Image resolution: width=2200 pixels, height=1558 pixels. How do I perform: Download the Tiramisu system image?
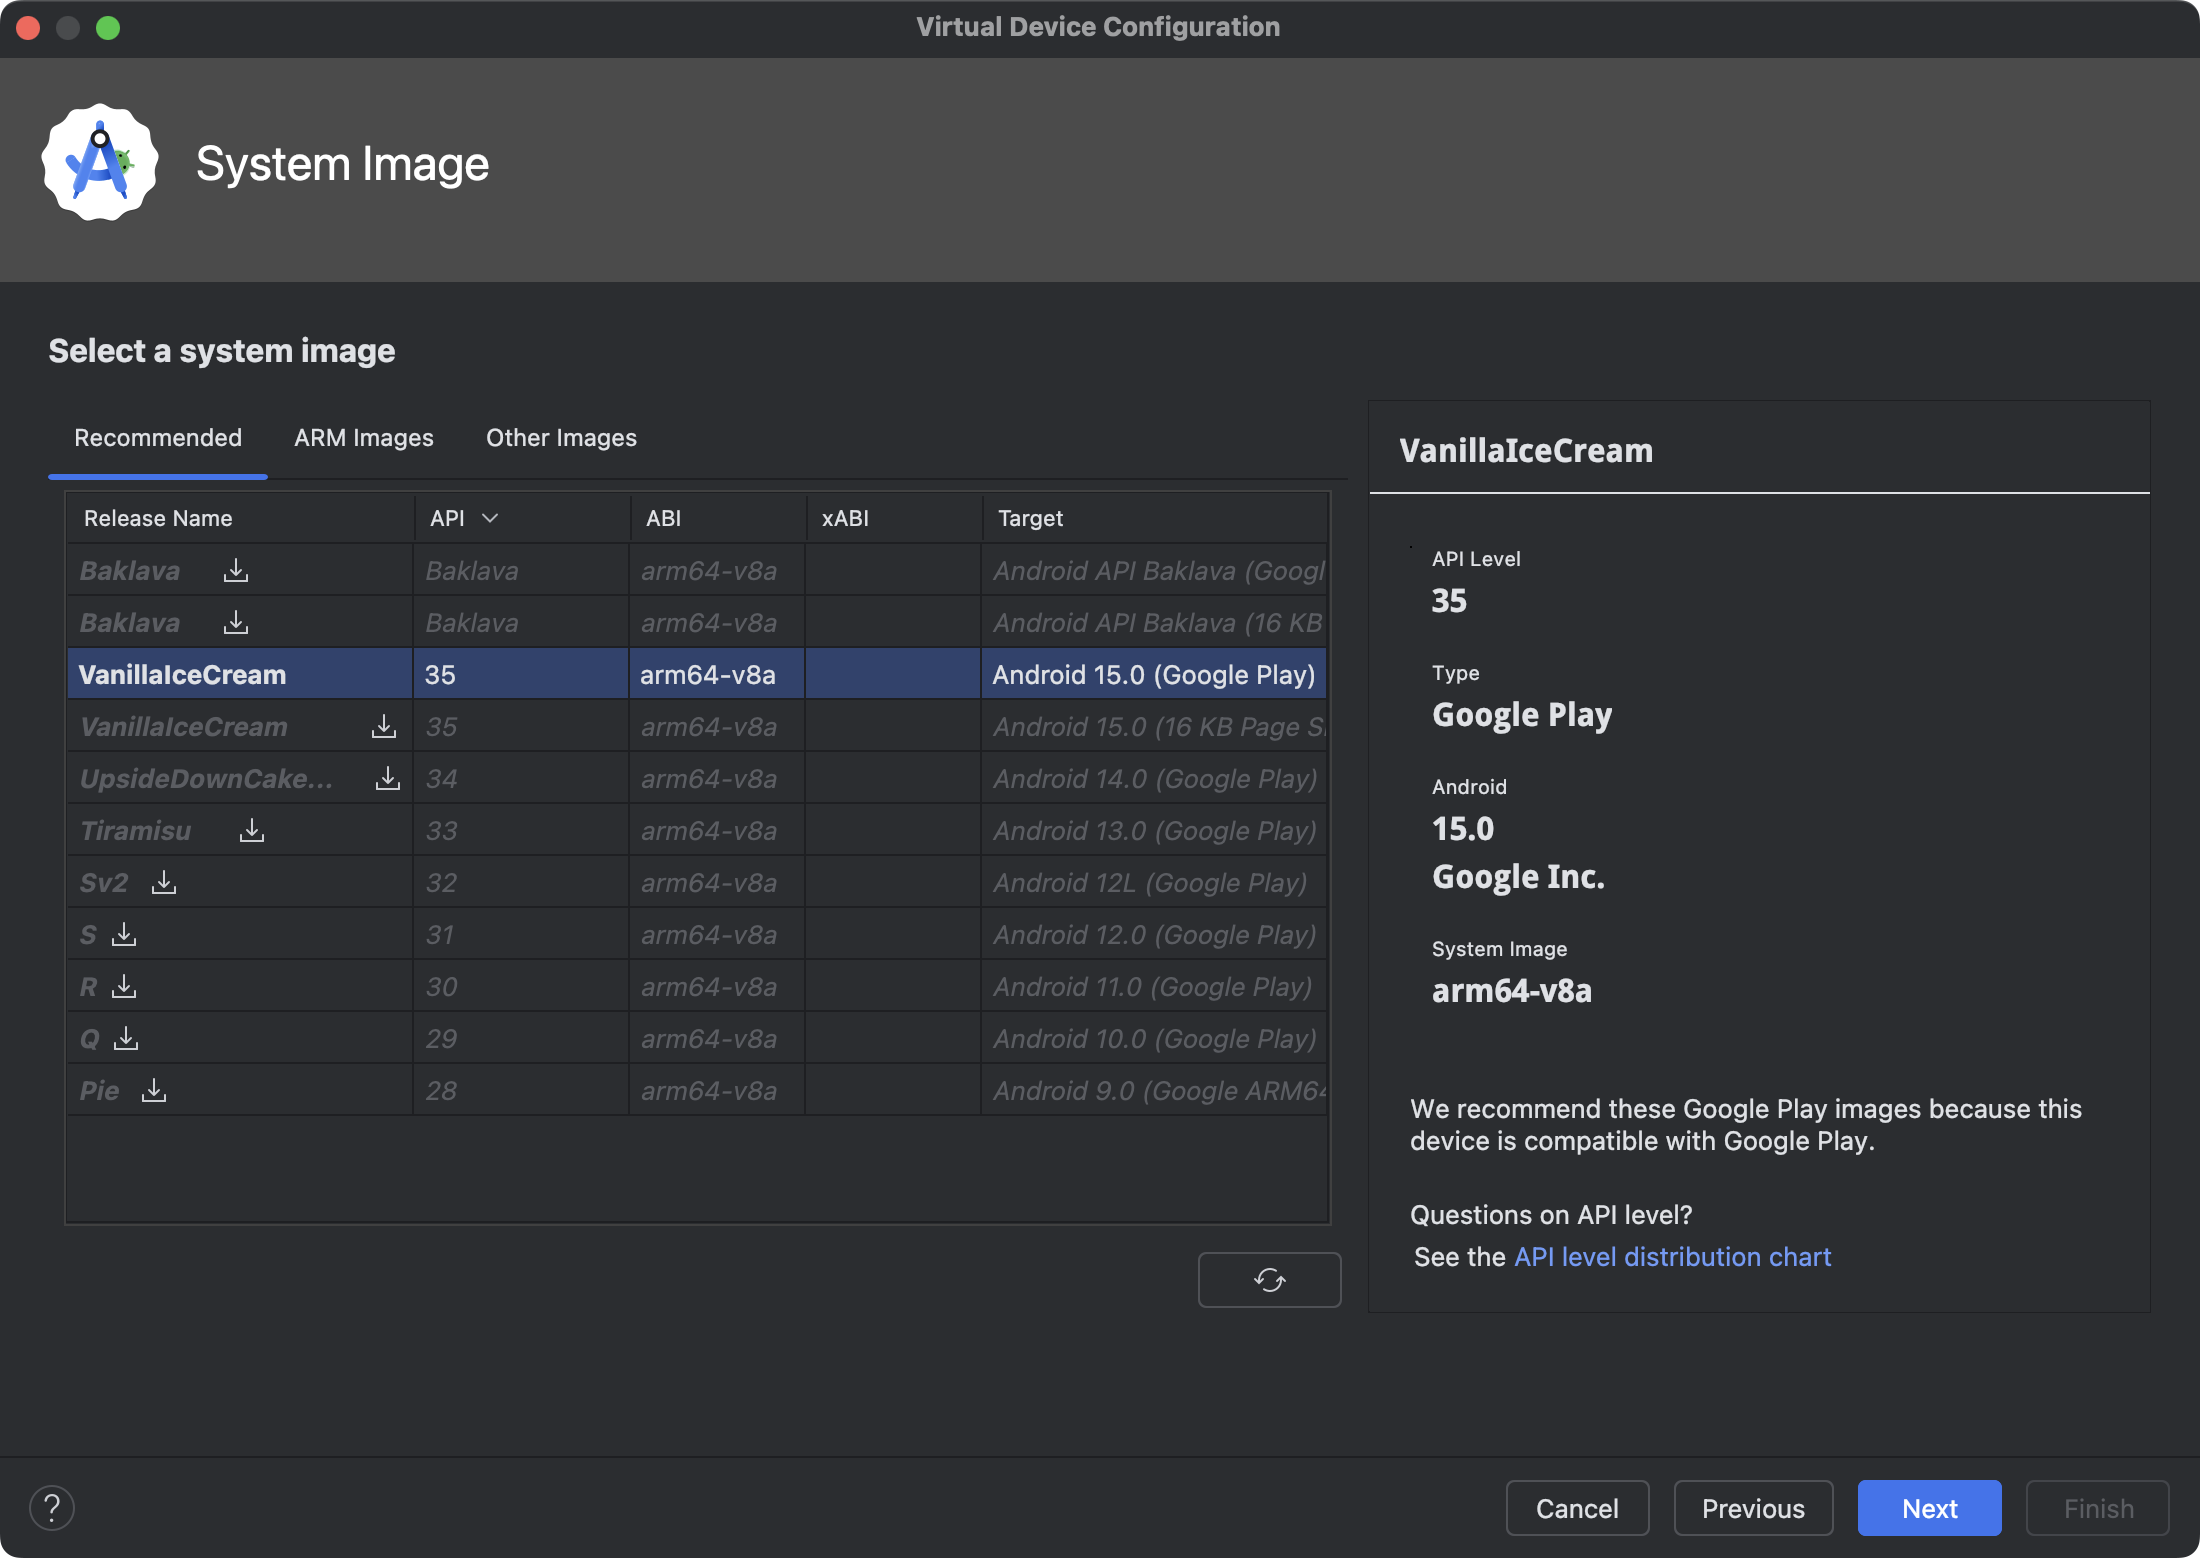[252, 830]
